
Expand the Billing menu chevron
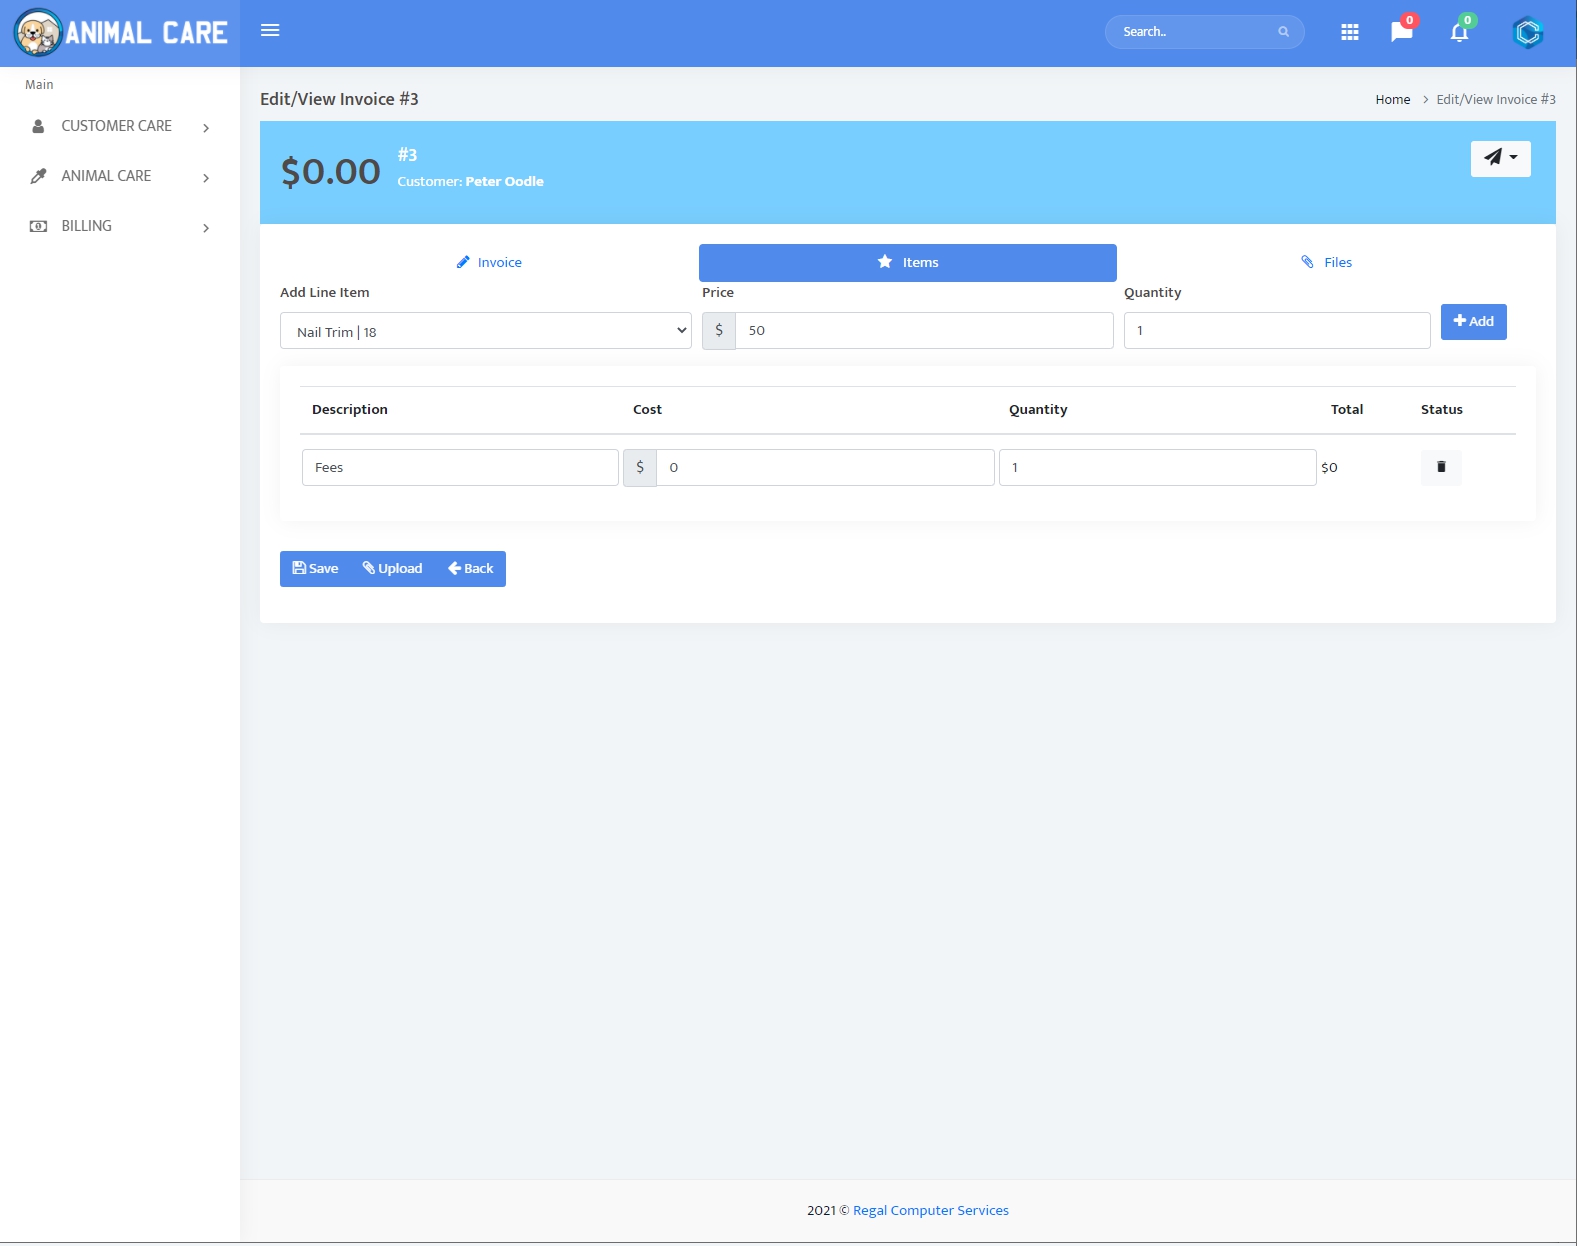[206, 228]
